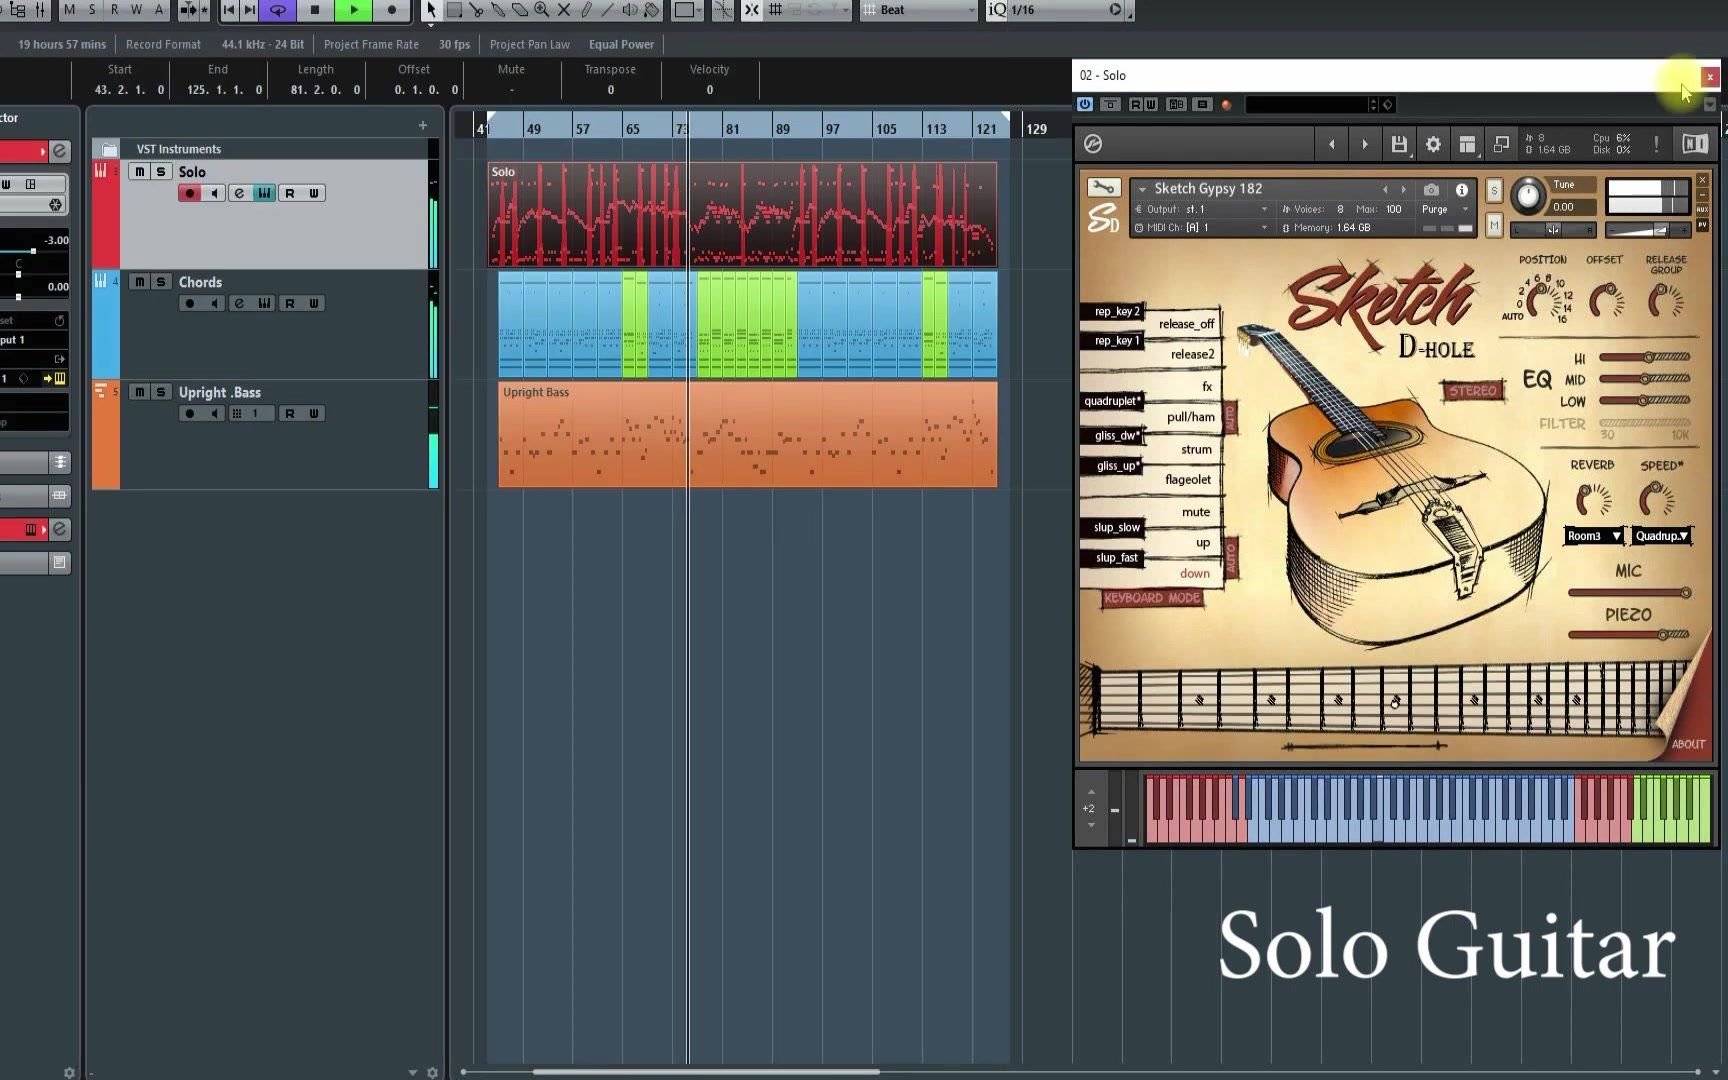The image size is (1728, 1080).
Task: Click KEYBOARD MODE button
Action: coord(1152,598)
